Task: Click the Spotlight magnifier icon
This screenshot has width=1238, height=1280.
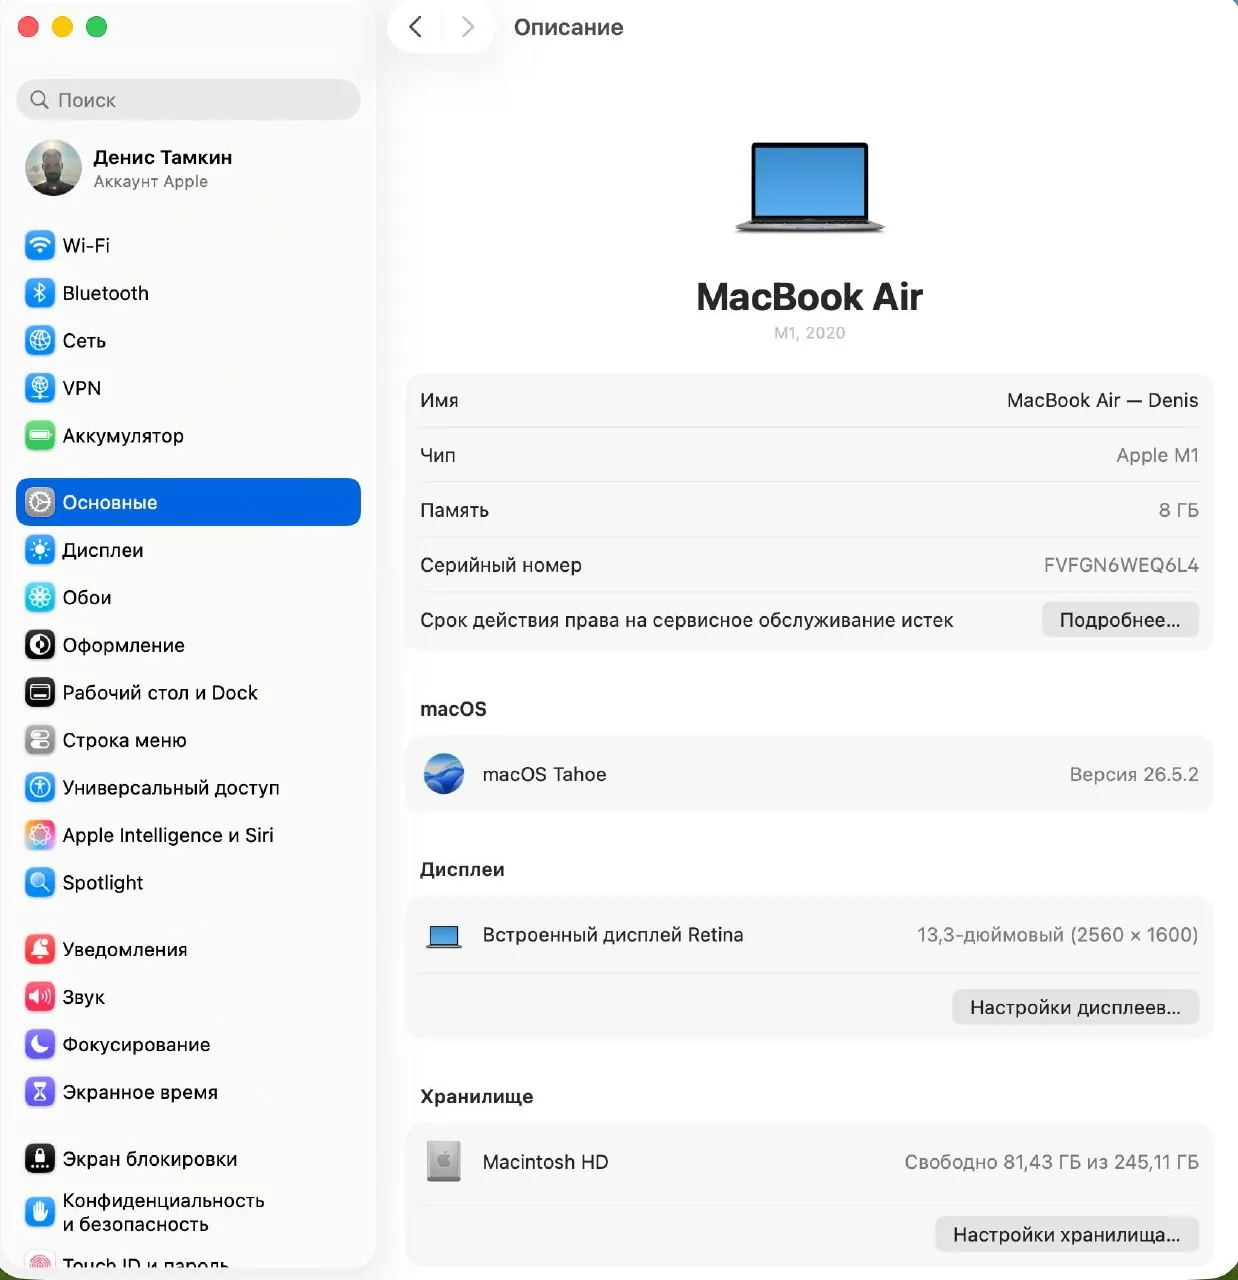Action: tap(40, 883)
